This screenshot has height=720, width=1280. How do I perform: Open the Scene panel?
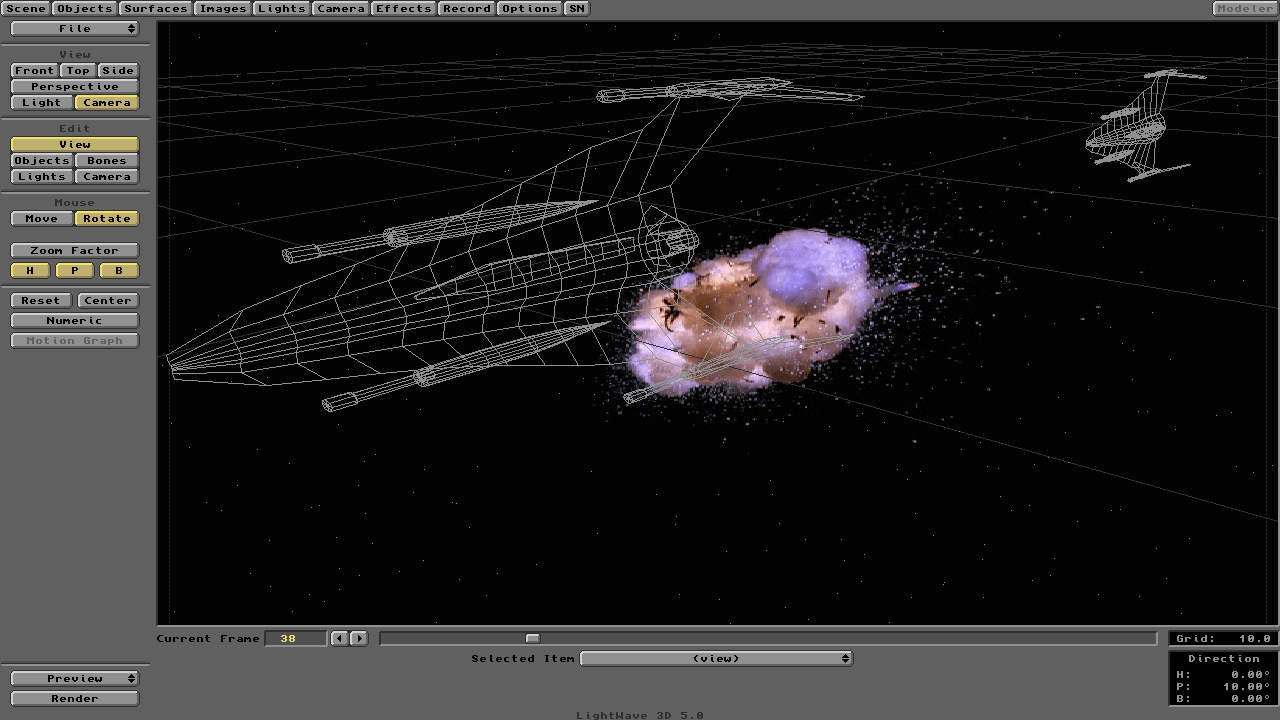[x=26, y=8]
